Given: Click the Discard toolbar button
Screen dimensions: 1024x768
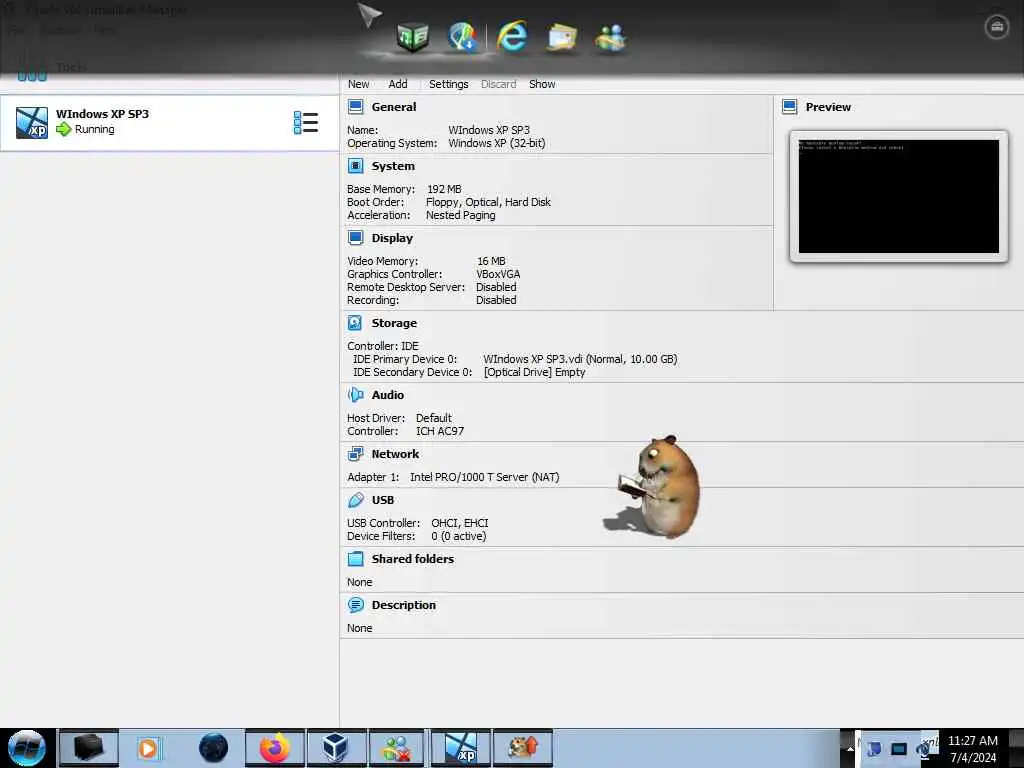Looking at the screenshot, I should (498, 84).
